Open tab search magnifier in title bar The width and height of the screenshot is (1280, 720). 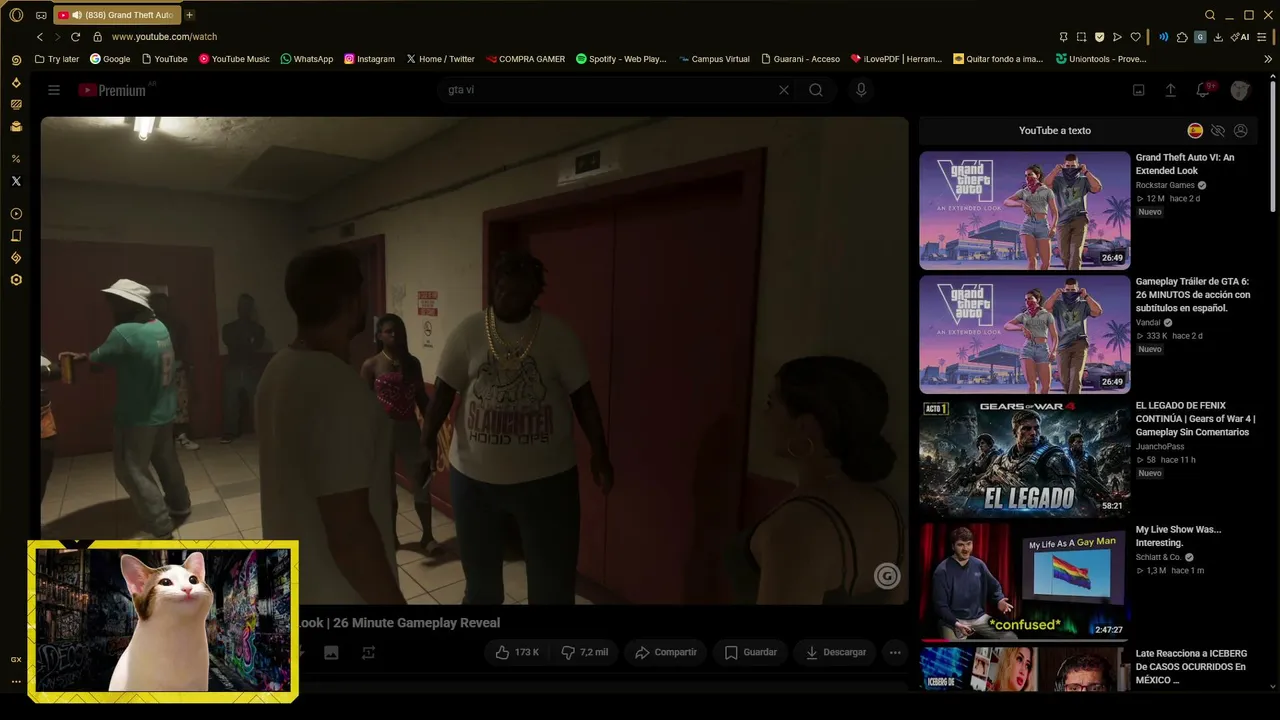click(x=1210, y=15)
